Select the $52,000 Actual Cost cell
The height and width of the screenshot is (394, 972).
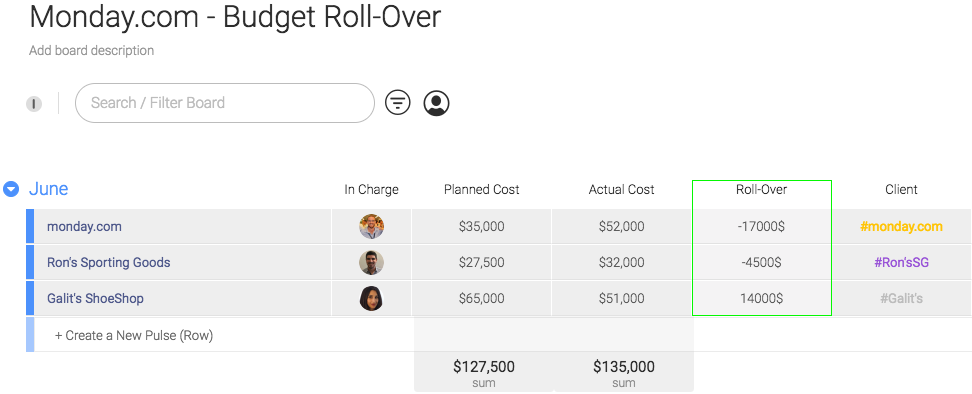tap(622, 227)
